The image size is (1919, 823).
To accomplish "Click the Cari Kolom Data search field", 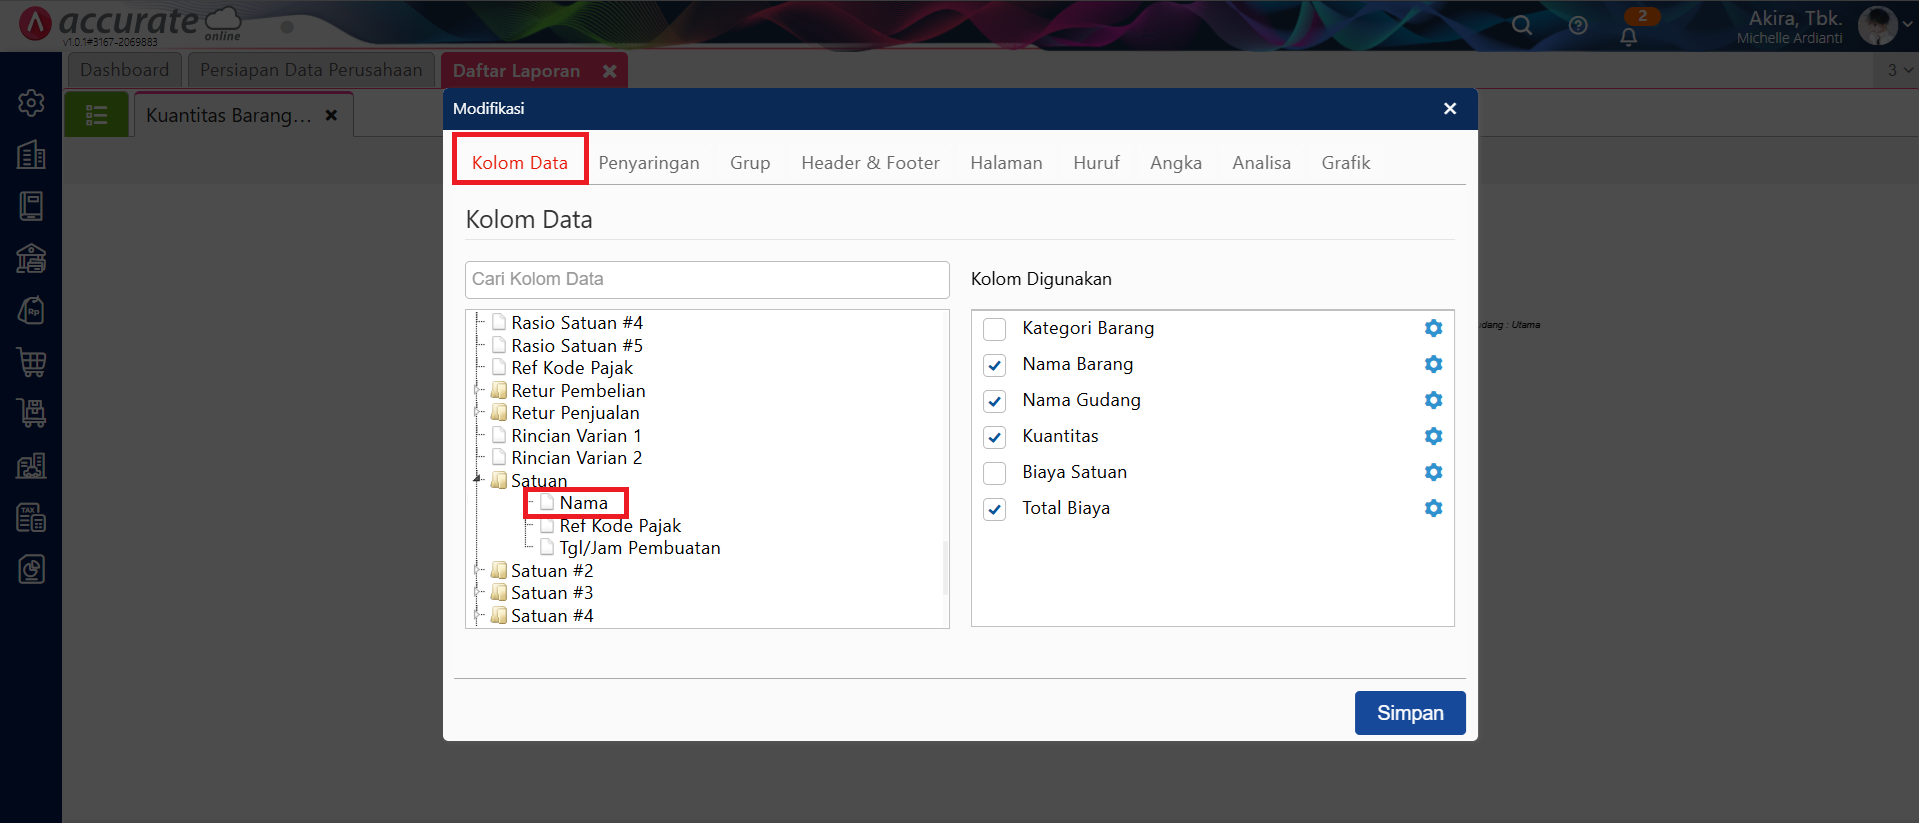I will tap(706, 279).
